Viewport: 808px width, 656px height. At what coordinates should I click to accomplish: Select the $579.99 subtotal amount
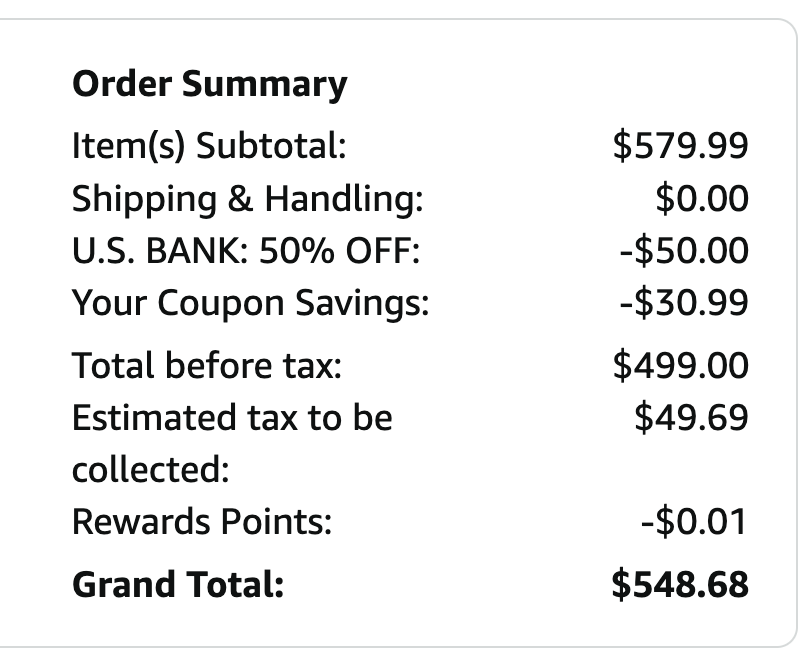click(x=680, y=147)
